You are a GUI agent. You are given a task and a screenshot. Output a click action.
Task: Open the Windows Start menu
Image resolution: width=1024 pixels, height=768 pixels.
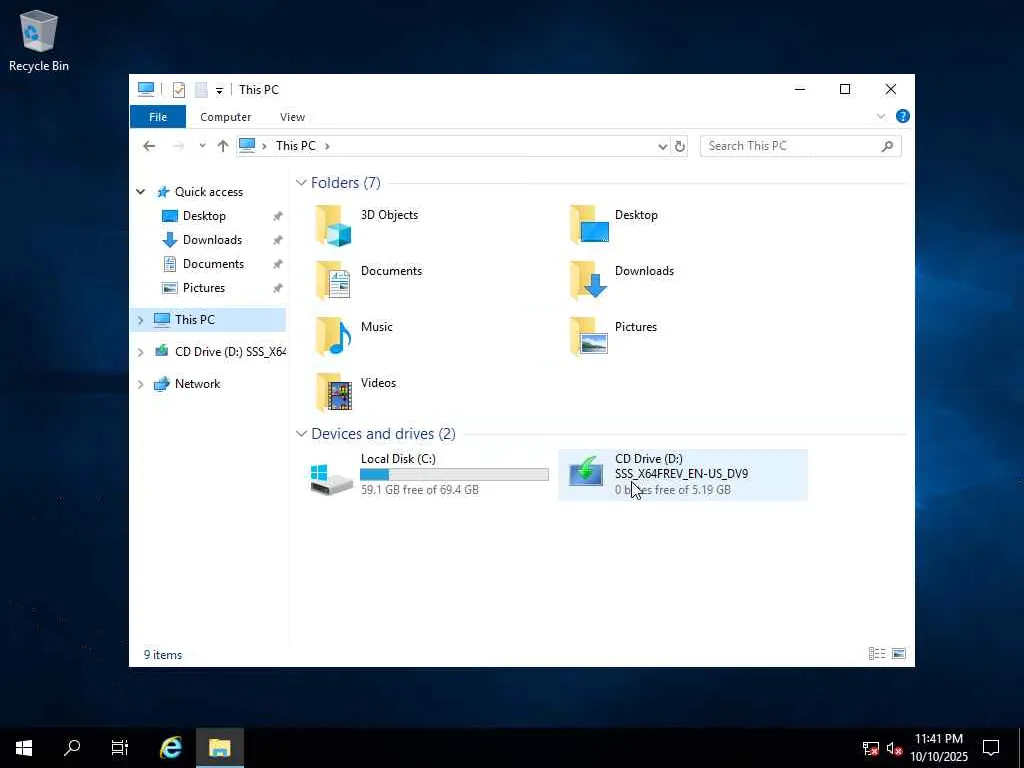pyautogui.click(x=24, y=748)
